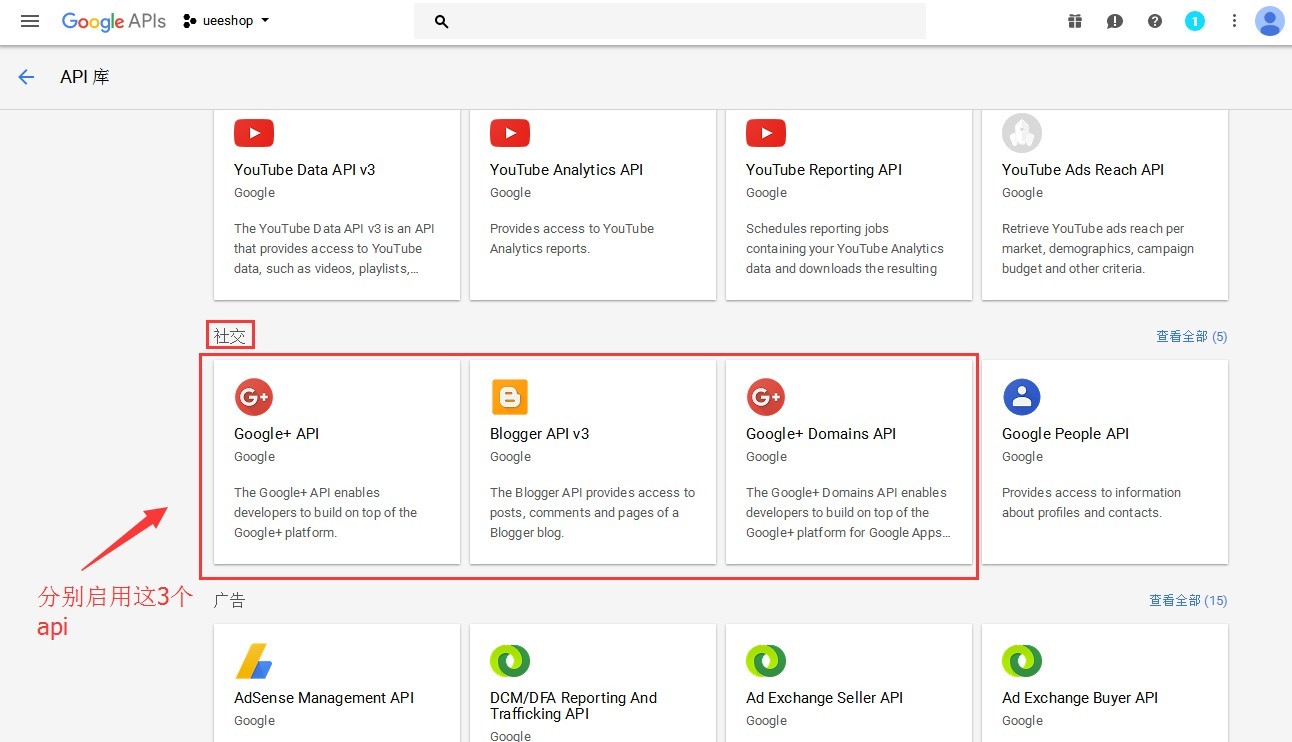
Task: Open AdSense Management API title
Action: coord(324,698)
